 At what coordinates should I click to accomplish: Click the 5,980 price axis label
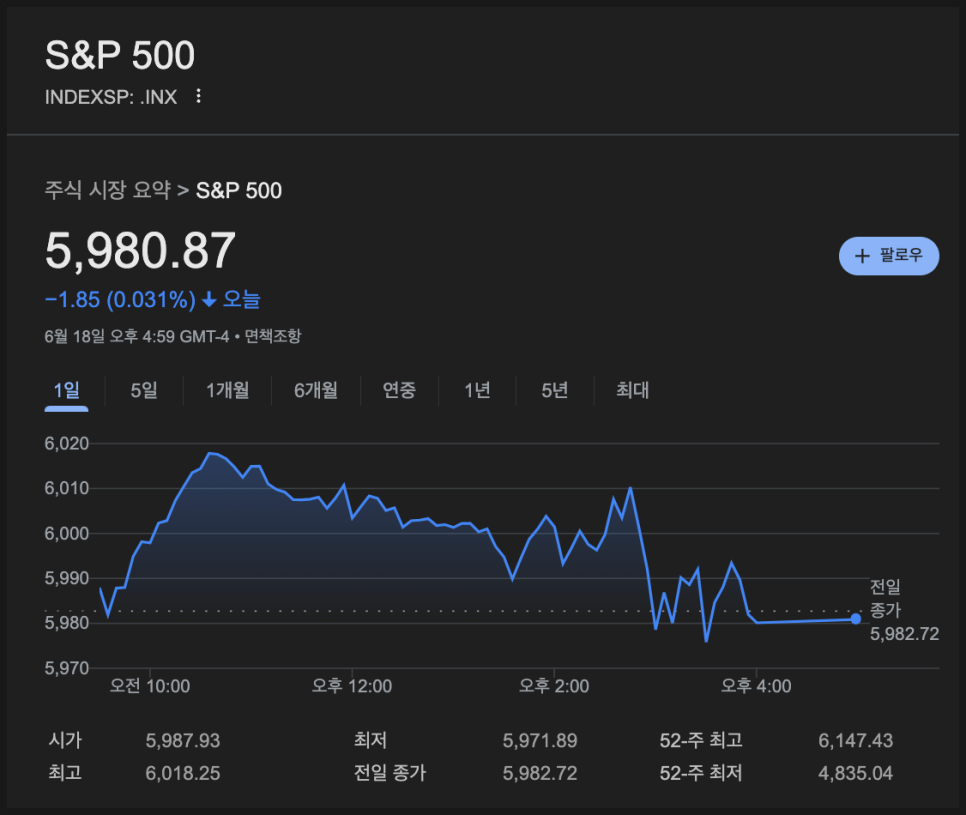tap(67, 623)
